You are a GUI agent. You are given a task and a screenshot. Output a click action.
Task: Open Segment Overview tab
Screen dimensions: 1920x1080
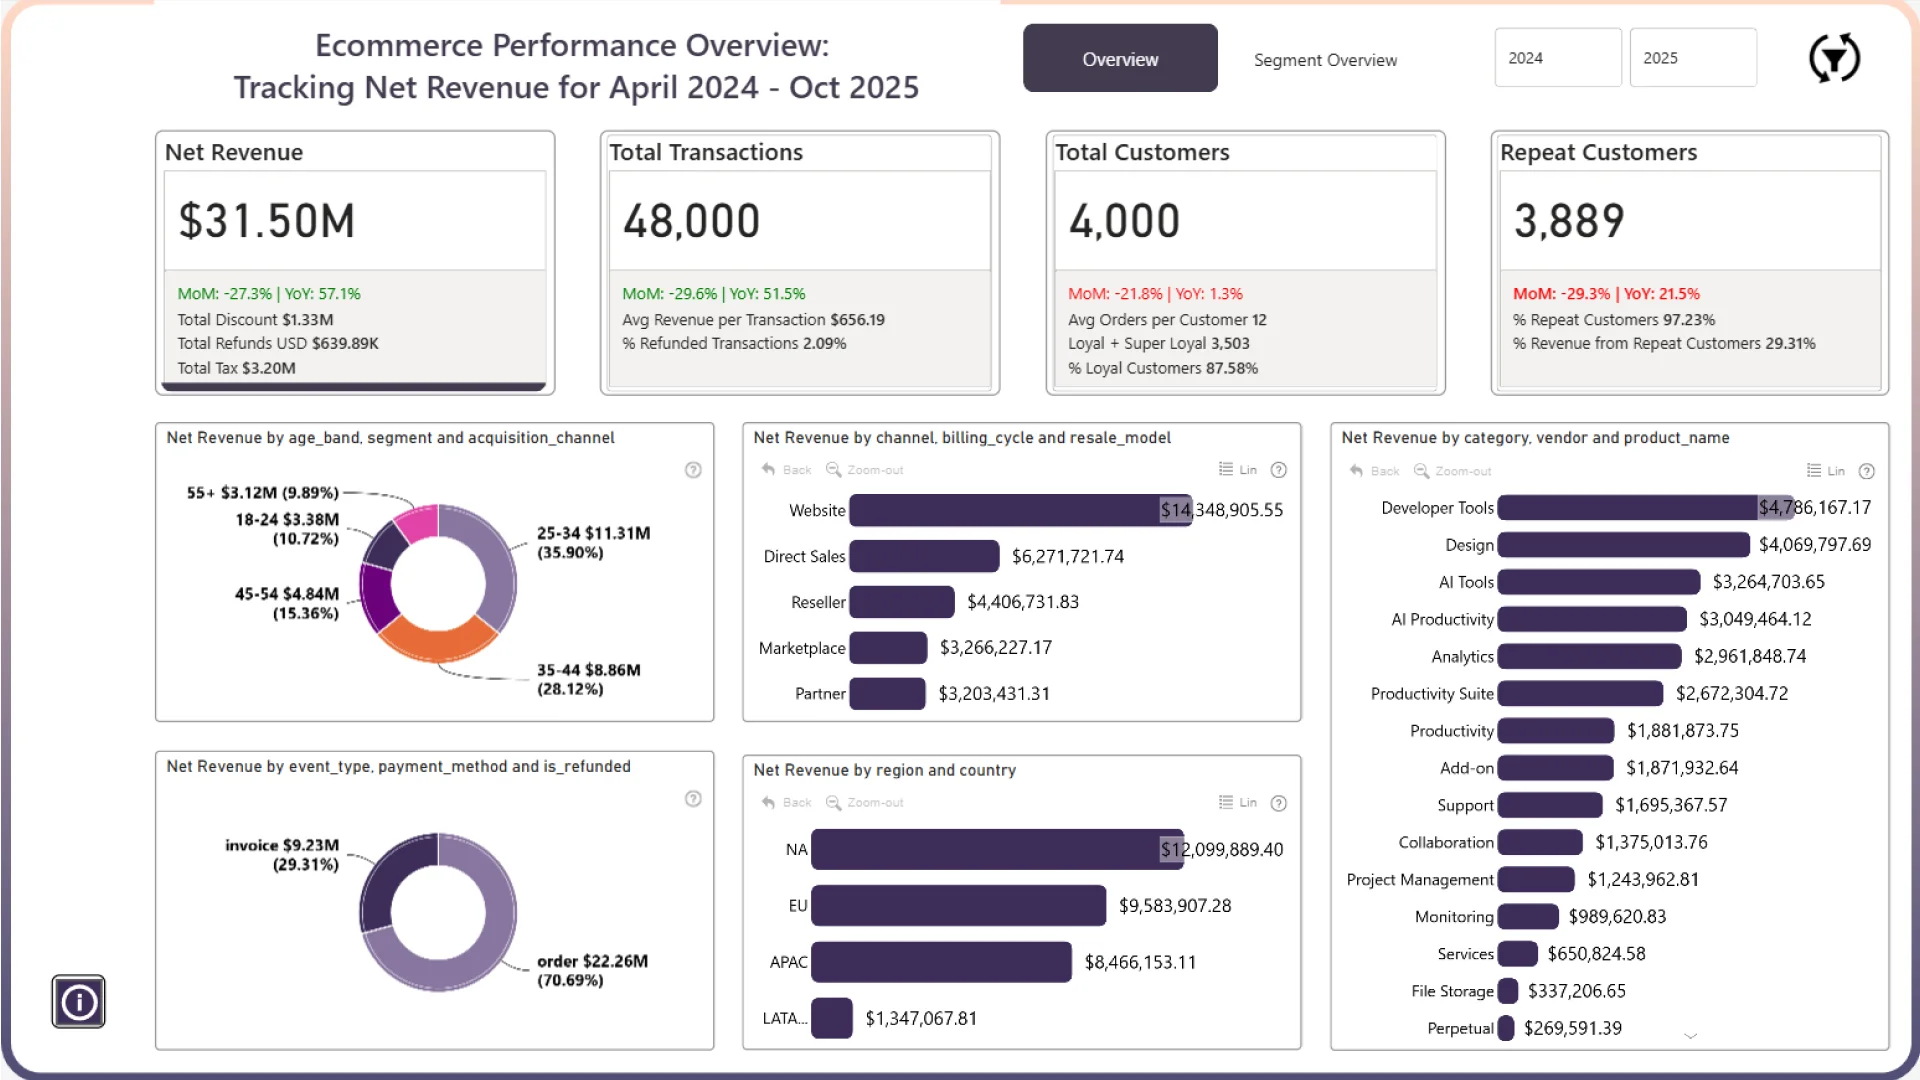click(x=1325, y=60)
